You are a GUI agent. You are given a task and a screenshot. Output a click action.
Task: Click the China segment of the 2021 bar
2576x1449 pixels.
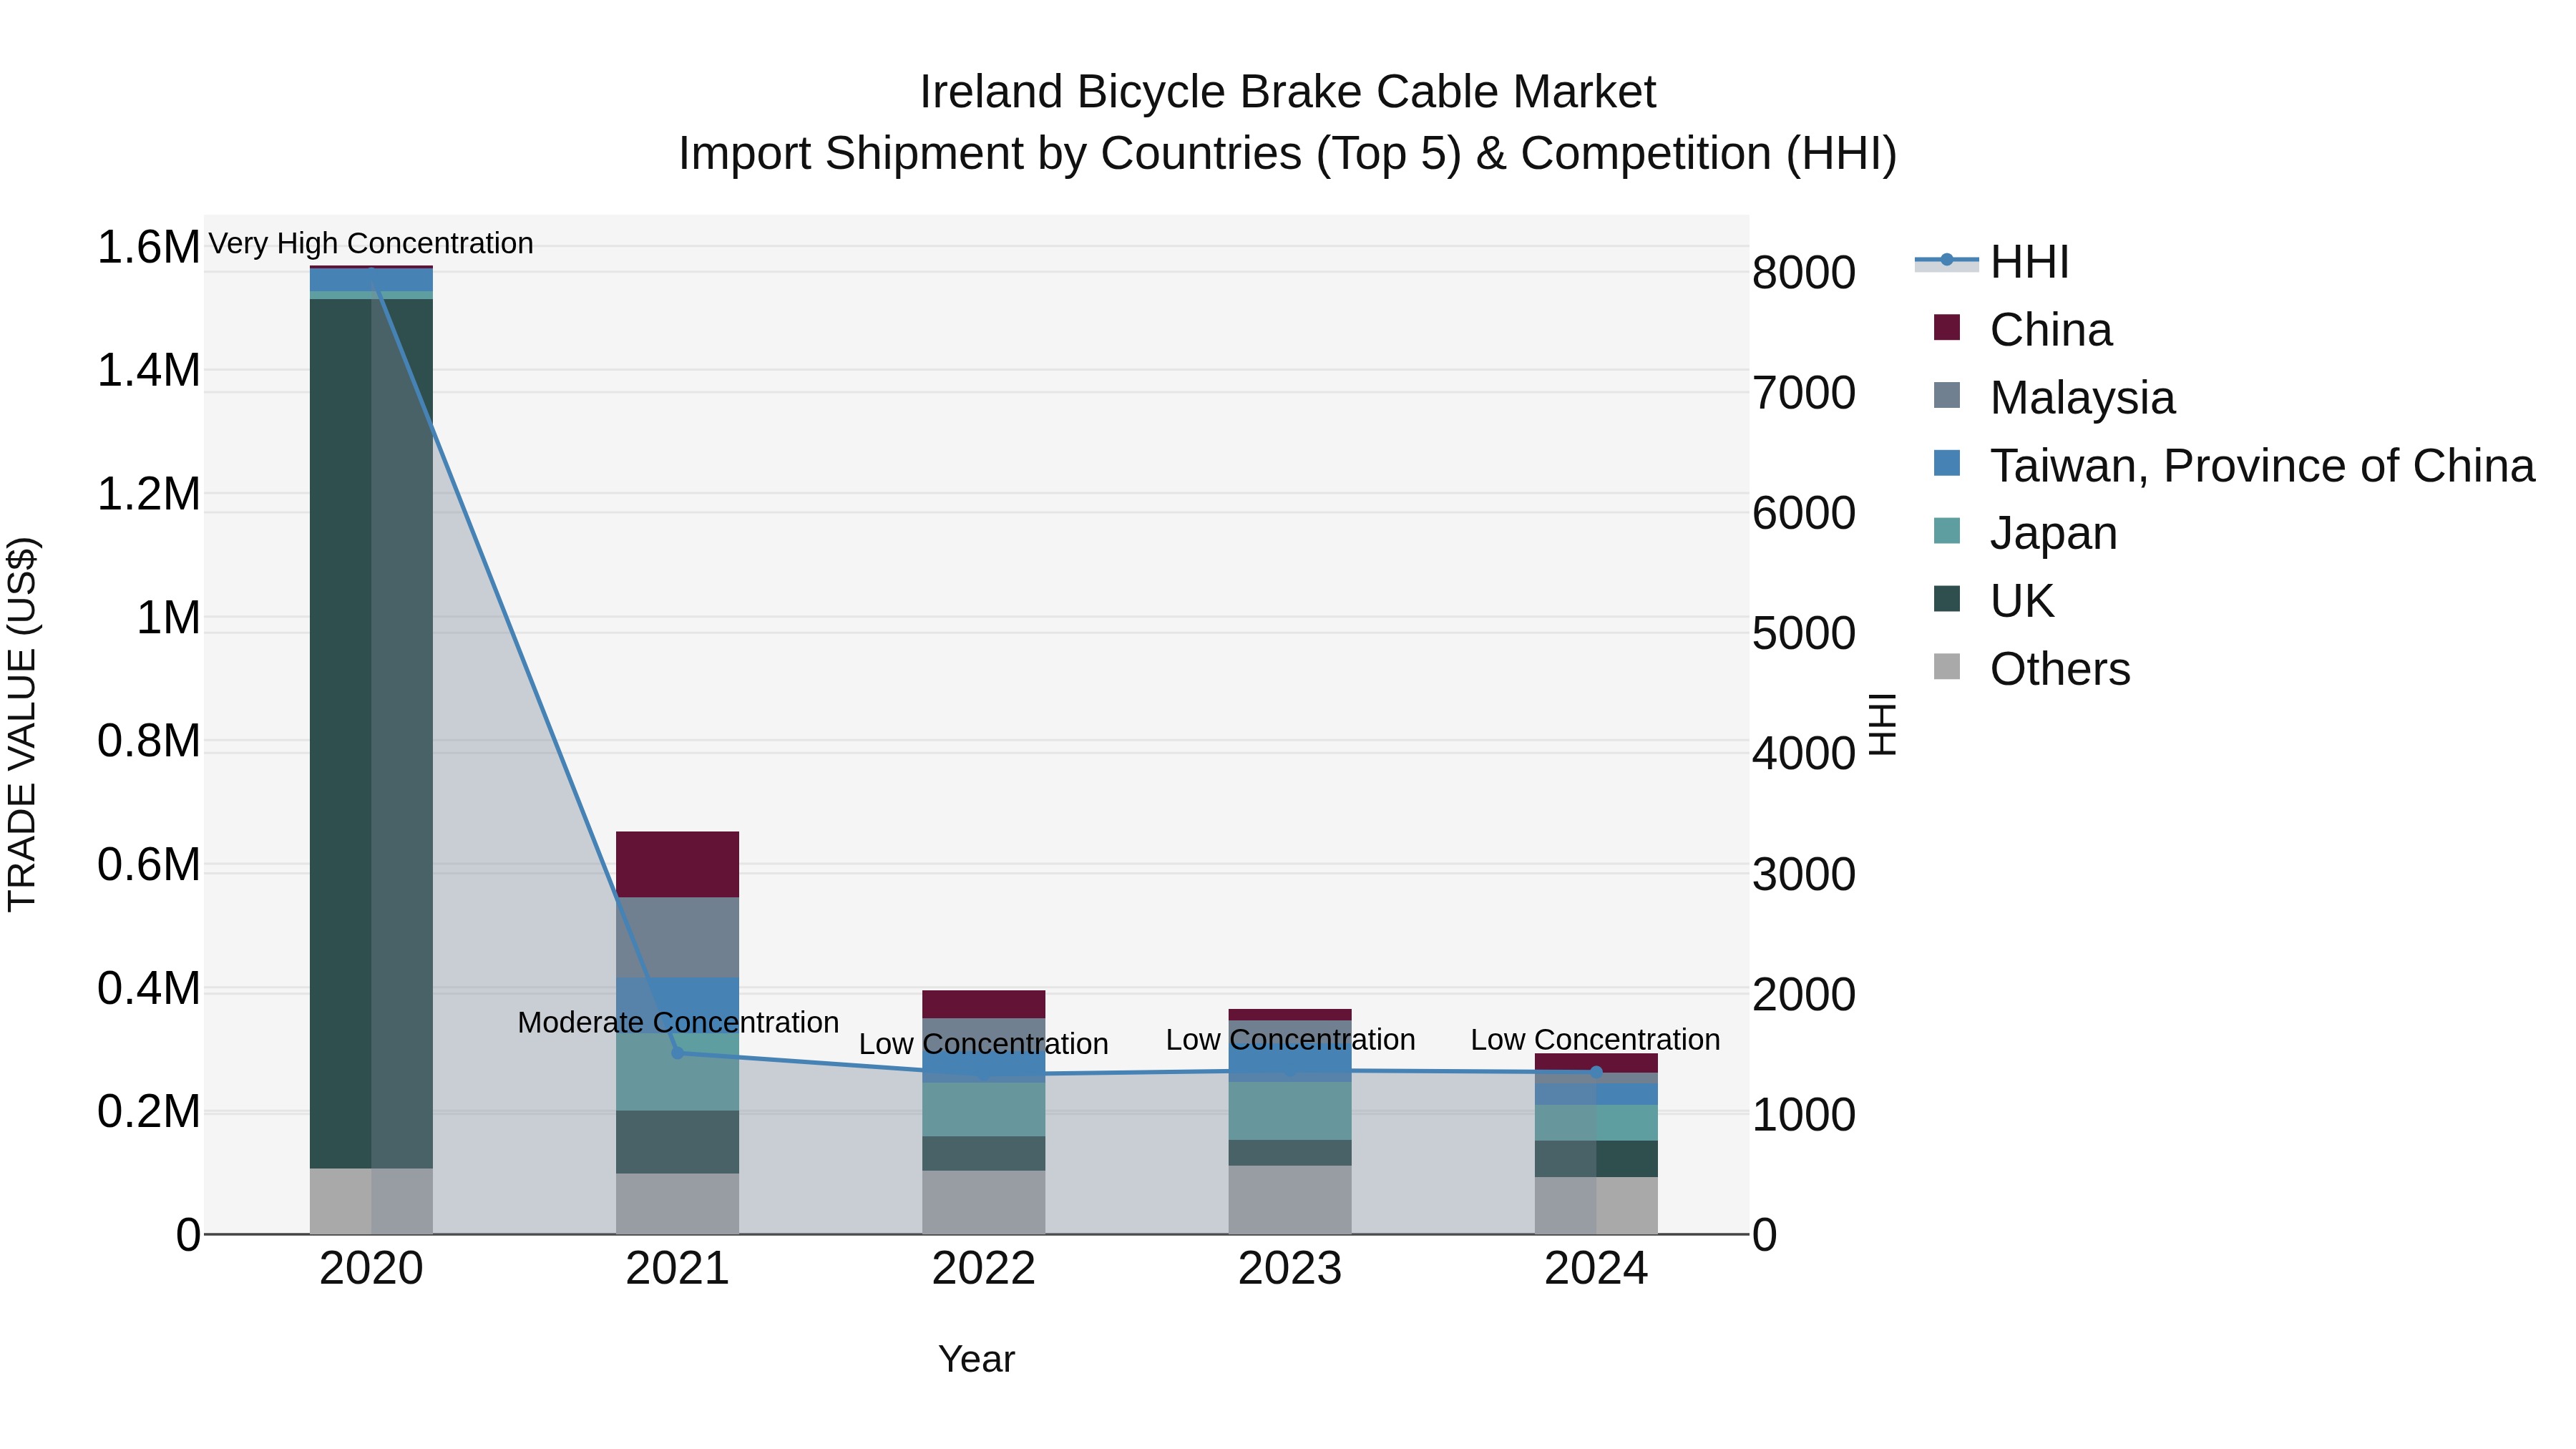tap(677, 864)
